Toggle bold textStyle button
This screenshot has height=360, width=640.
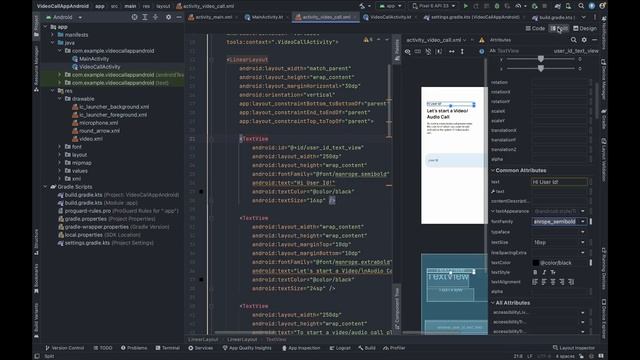tap(535, 272)
